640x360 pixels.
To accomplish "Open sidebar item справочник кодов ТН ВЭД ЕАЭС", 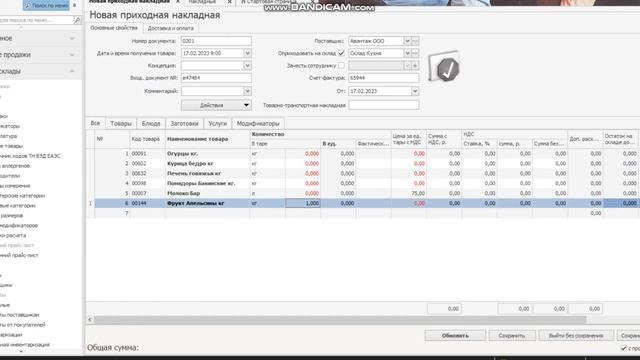I will [x=30, y=156].
